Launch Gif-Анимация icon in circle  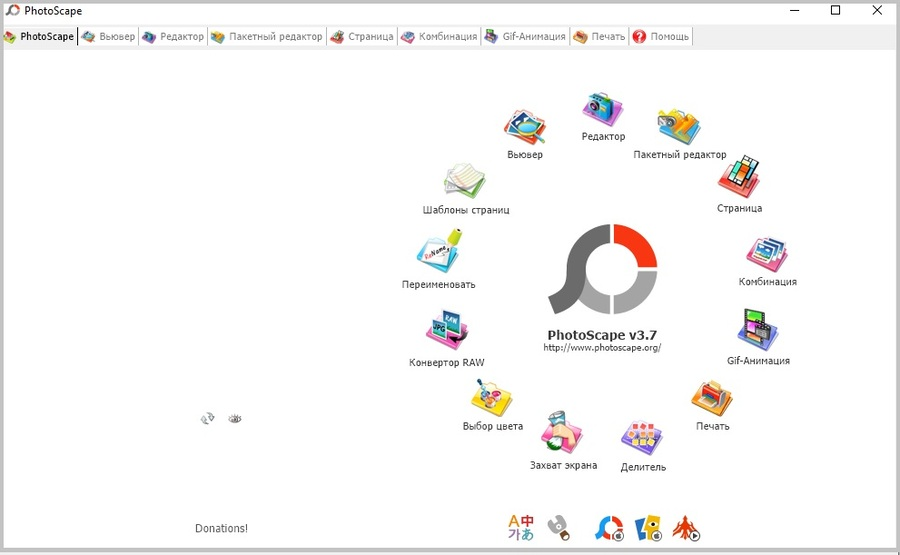(x=758, y=330)
